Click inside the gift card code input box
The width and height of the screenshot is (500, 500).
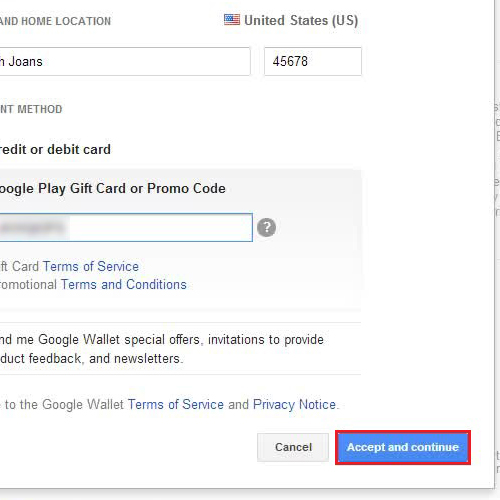pos(126,227)
